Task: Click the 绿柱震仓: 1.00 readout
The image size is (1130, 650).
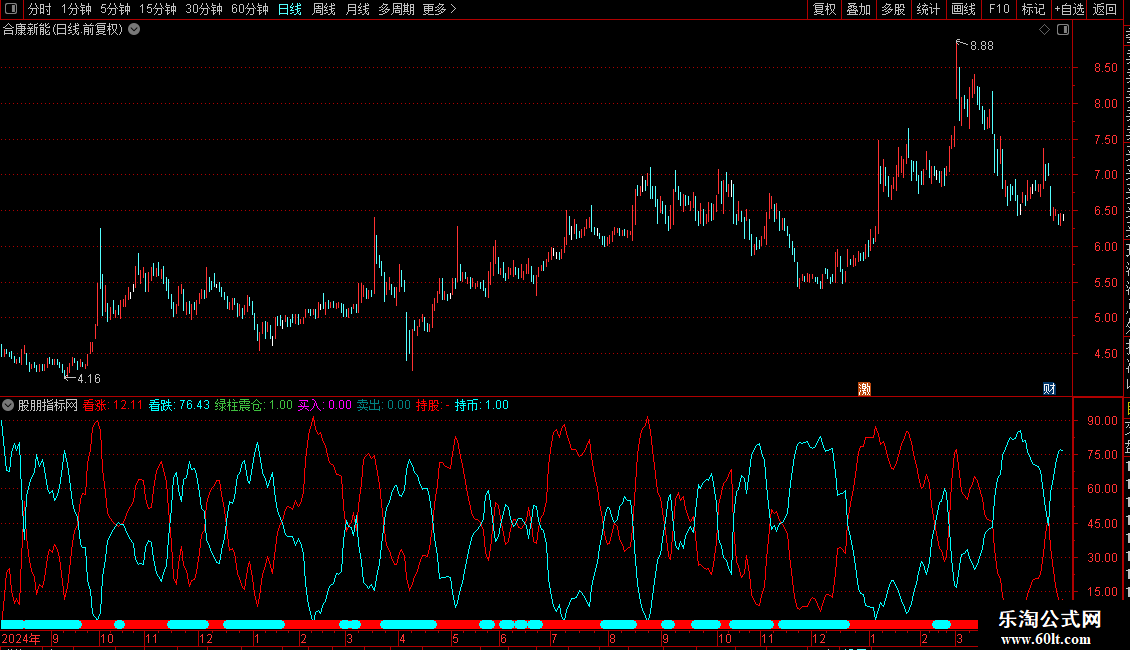Action: [x=254, y=405]
